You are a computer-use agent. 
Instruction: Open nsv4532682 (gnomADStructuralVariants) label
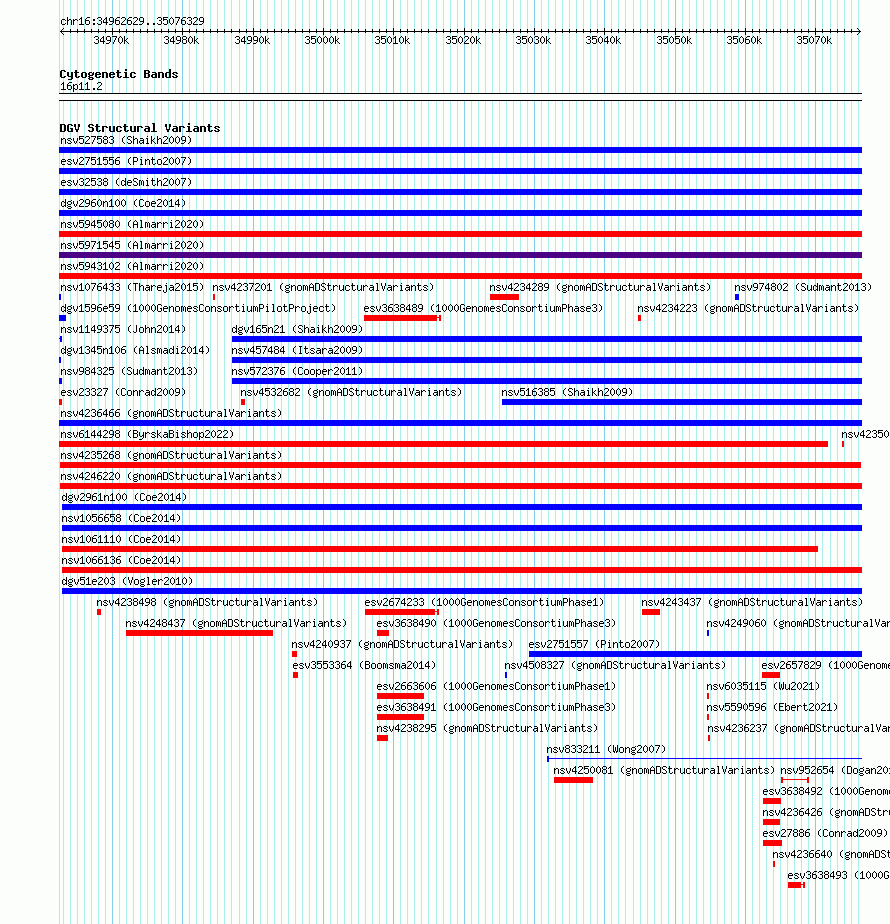pos(351,392)
